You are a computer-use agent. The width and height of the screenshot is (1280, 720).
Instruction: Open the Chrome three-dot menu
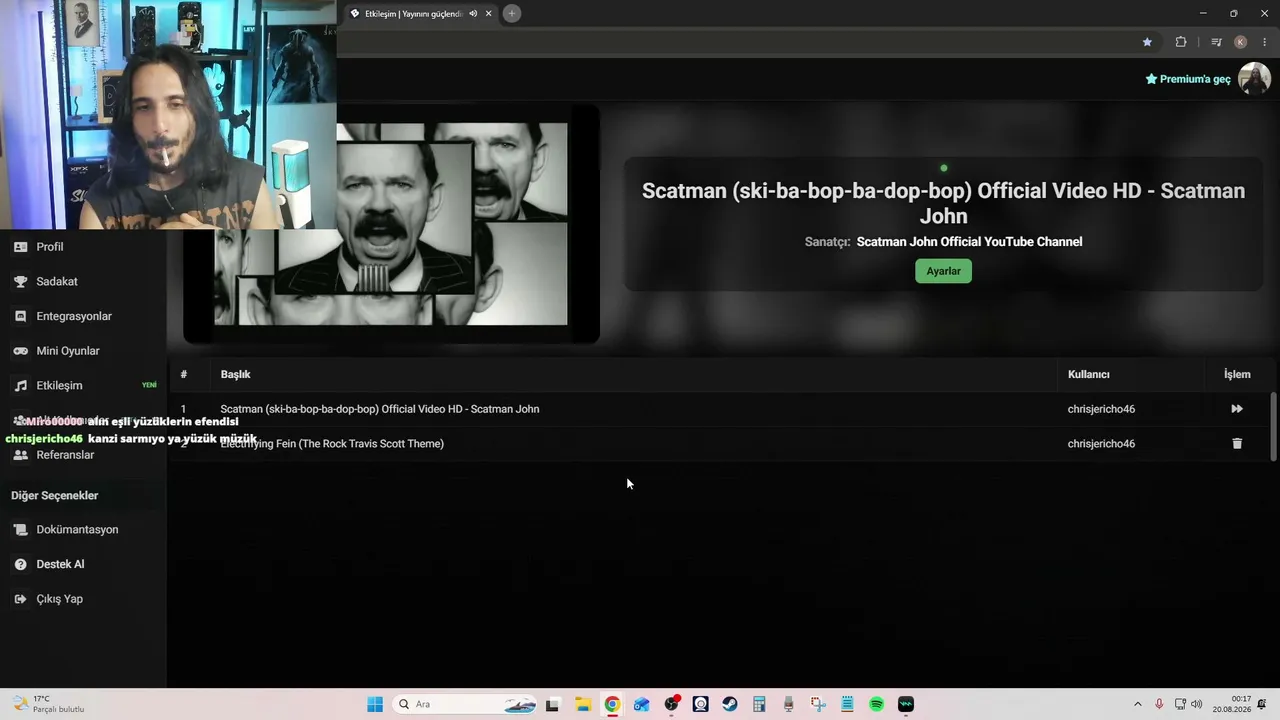pyautogui.click(x=1265, y=42)
